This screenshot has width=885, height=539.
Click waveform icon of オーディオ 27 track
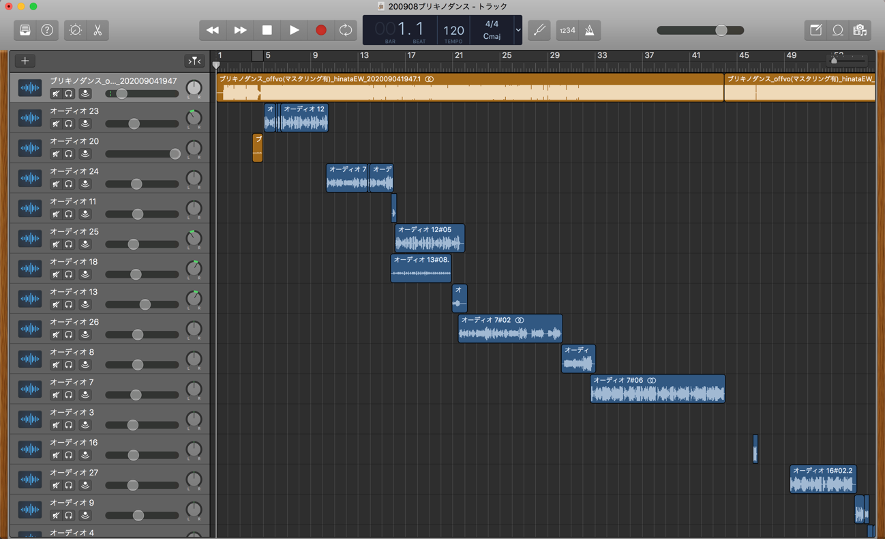point(30,479)
